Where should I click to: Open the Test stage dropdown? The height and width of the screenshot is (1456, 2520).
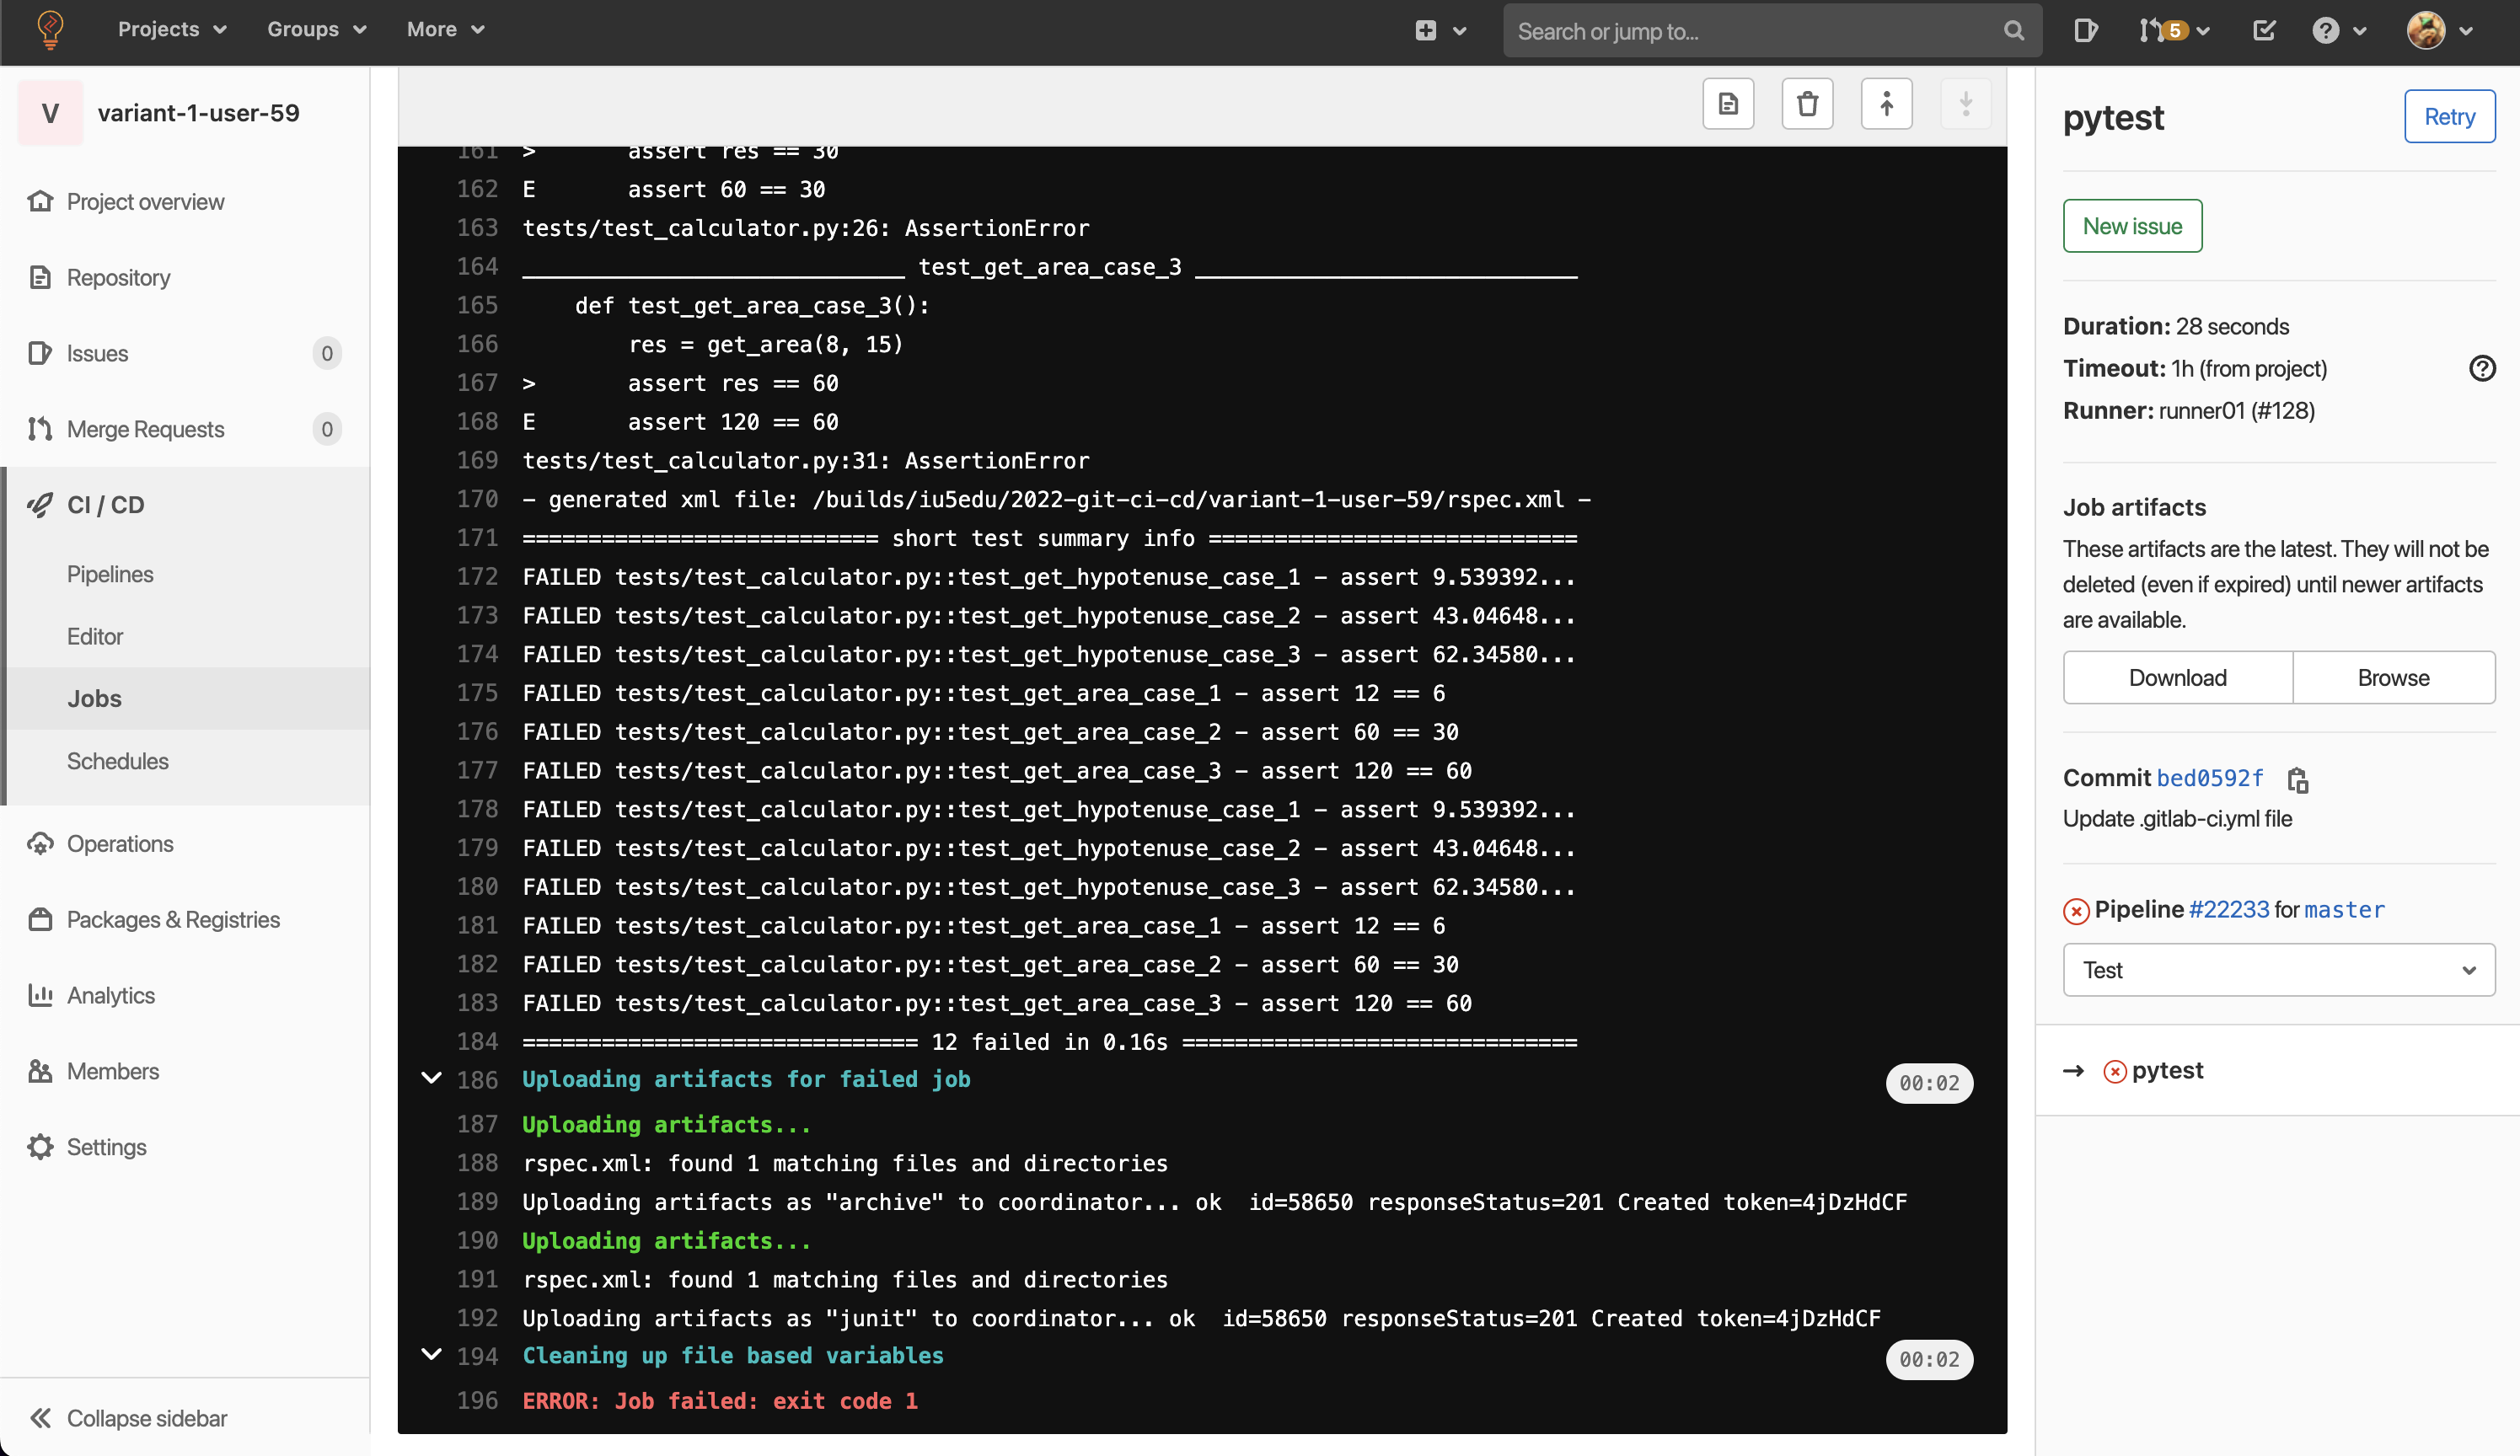coord(2278,970)
